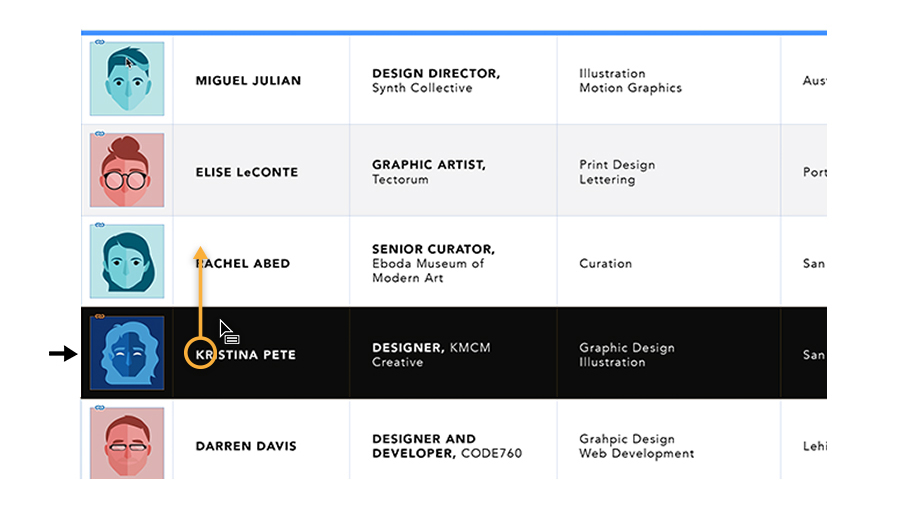Select Miguel Julian's avatar image

(x=127, y=80)
